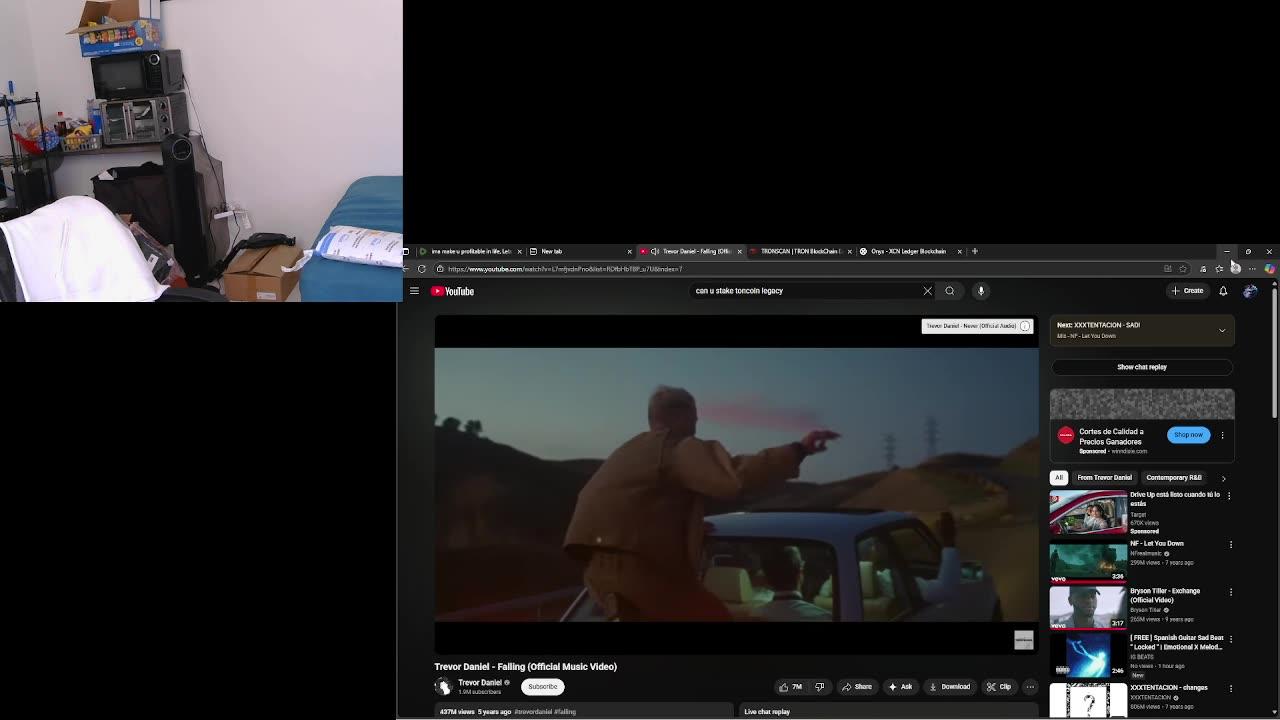Click the browser address bar URL
Viewport: 1280px width, 720px height.
(565, 269)
